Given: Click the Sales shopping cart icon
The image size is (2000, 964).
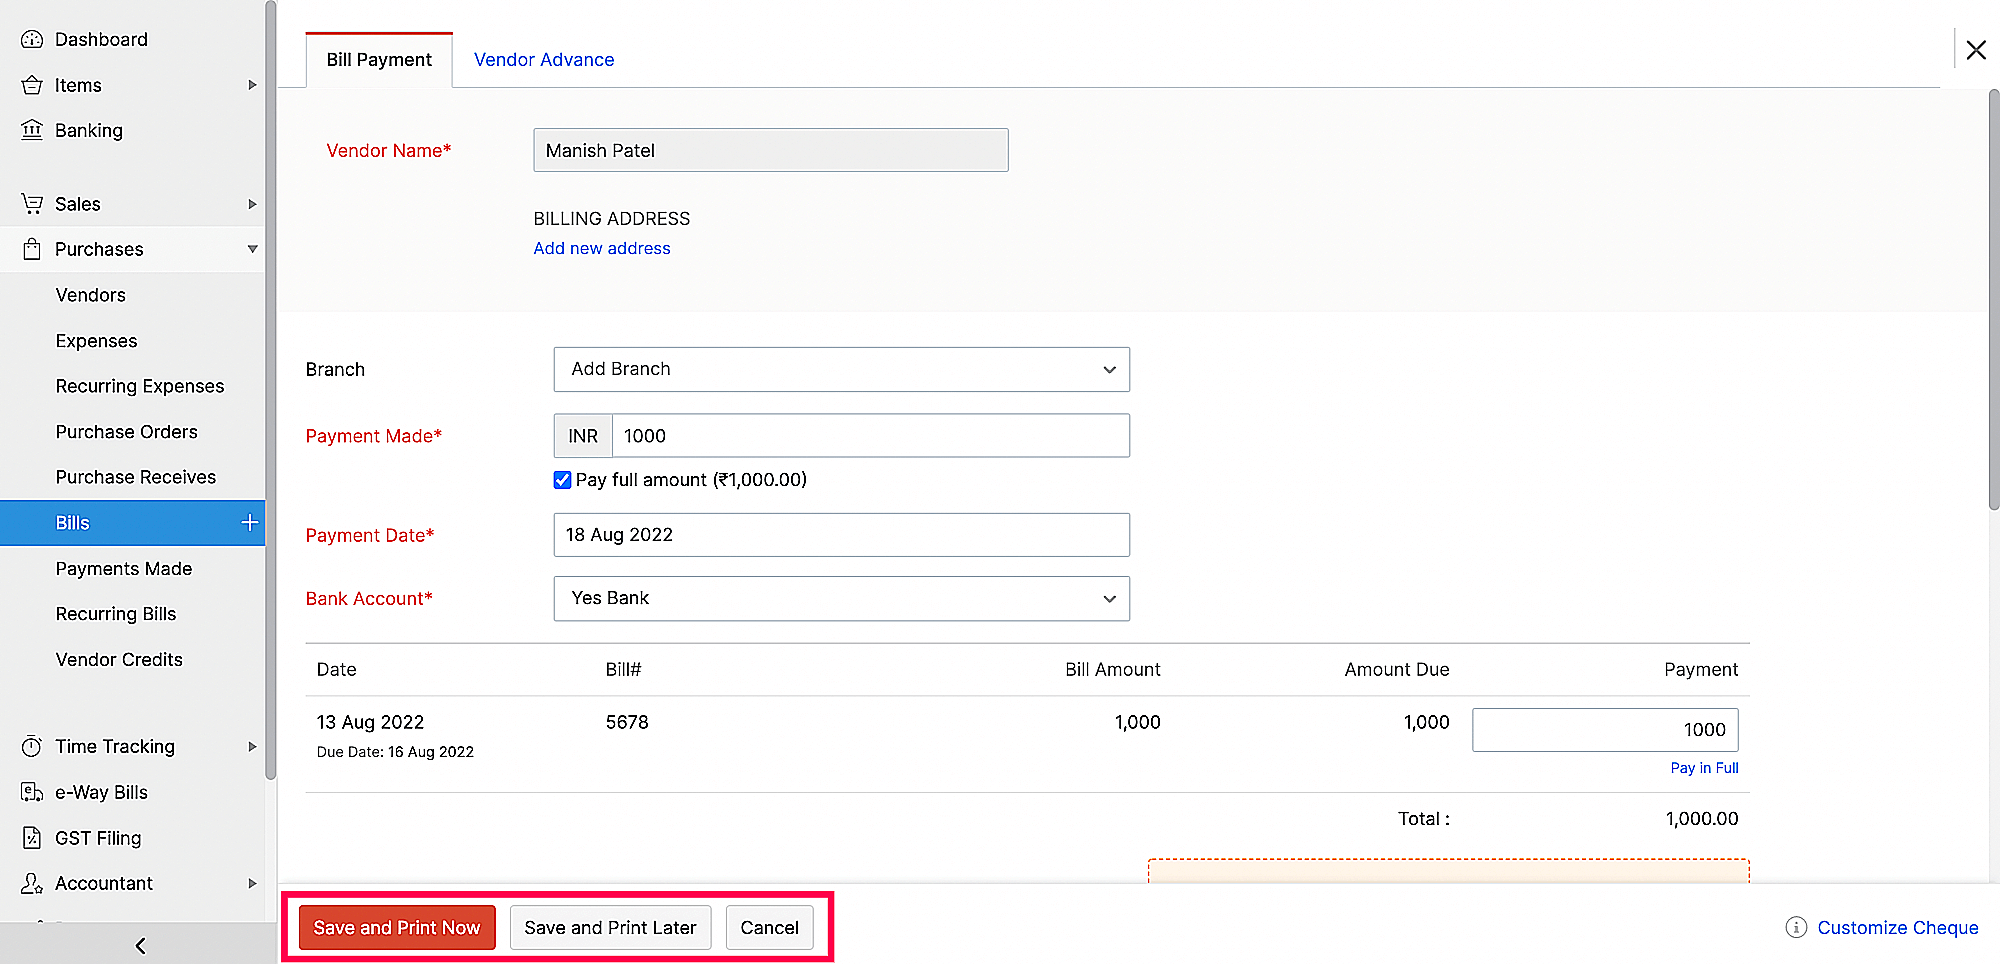Looking at the screenshot, I should tap(32, 204).
